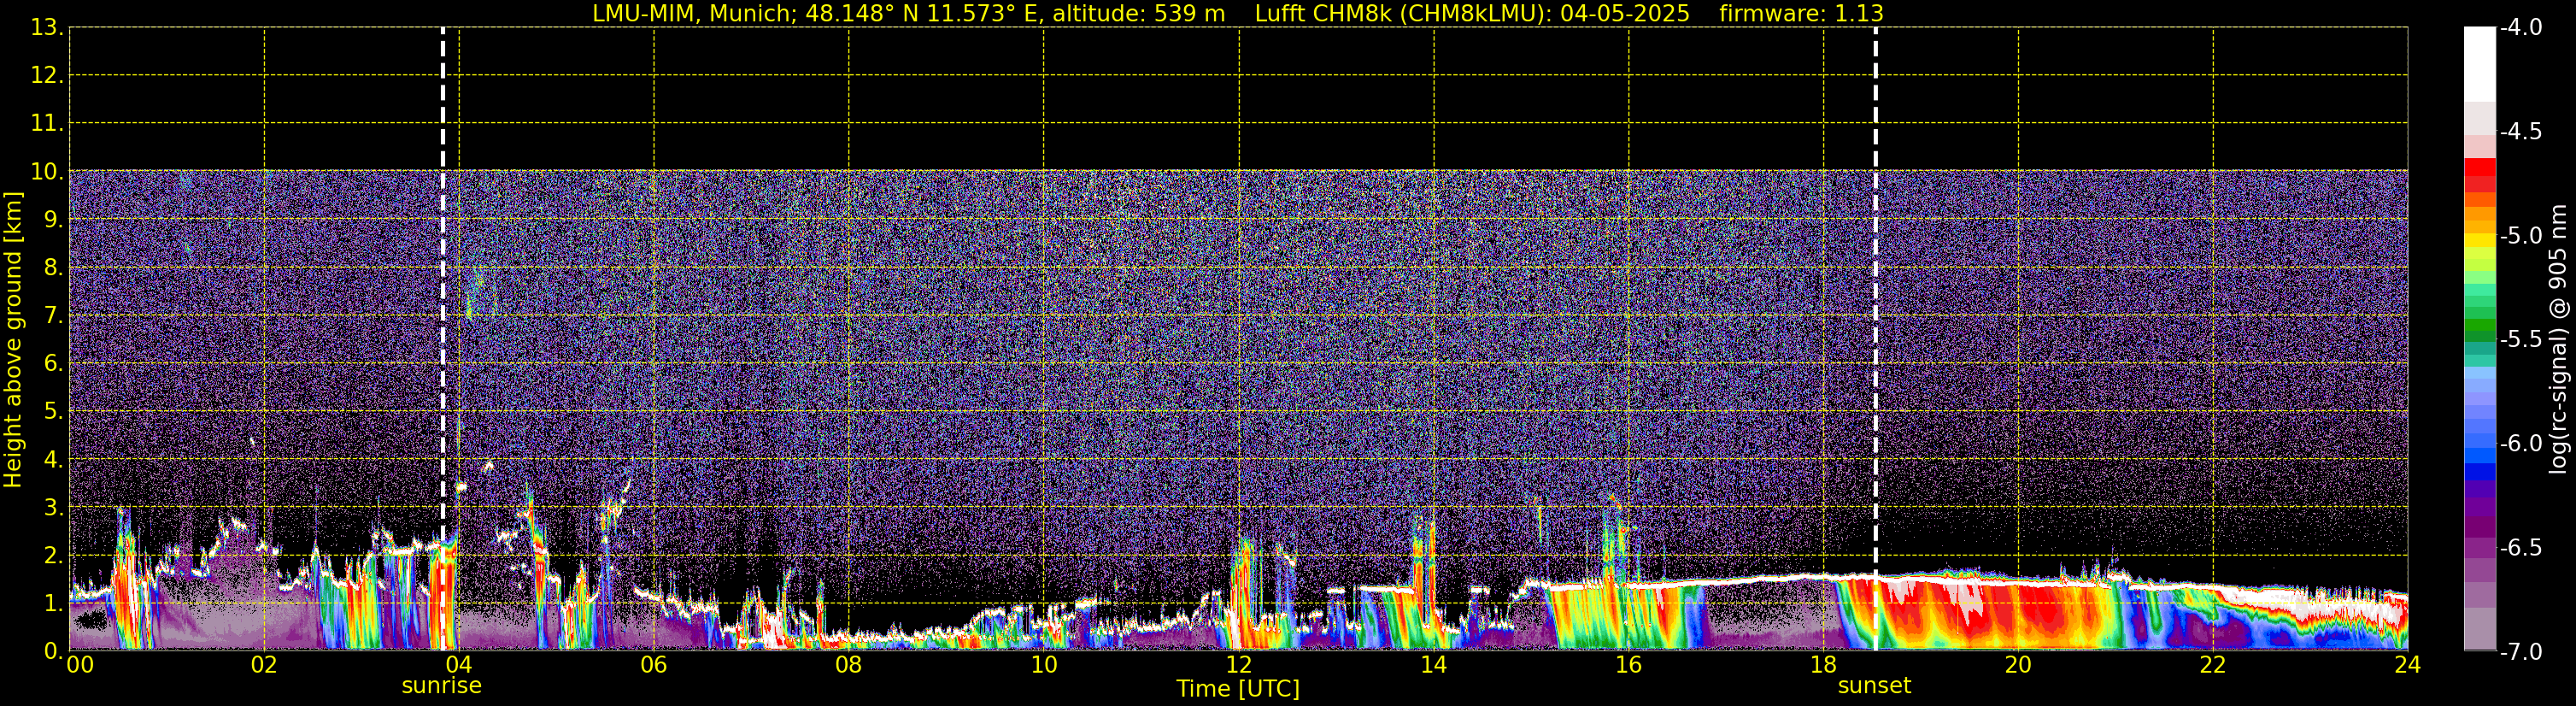Click the x-axis tick label '10'
This screenshot has height=706, width=2576.
(x=1044, y=665)
